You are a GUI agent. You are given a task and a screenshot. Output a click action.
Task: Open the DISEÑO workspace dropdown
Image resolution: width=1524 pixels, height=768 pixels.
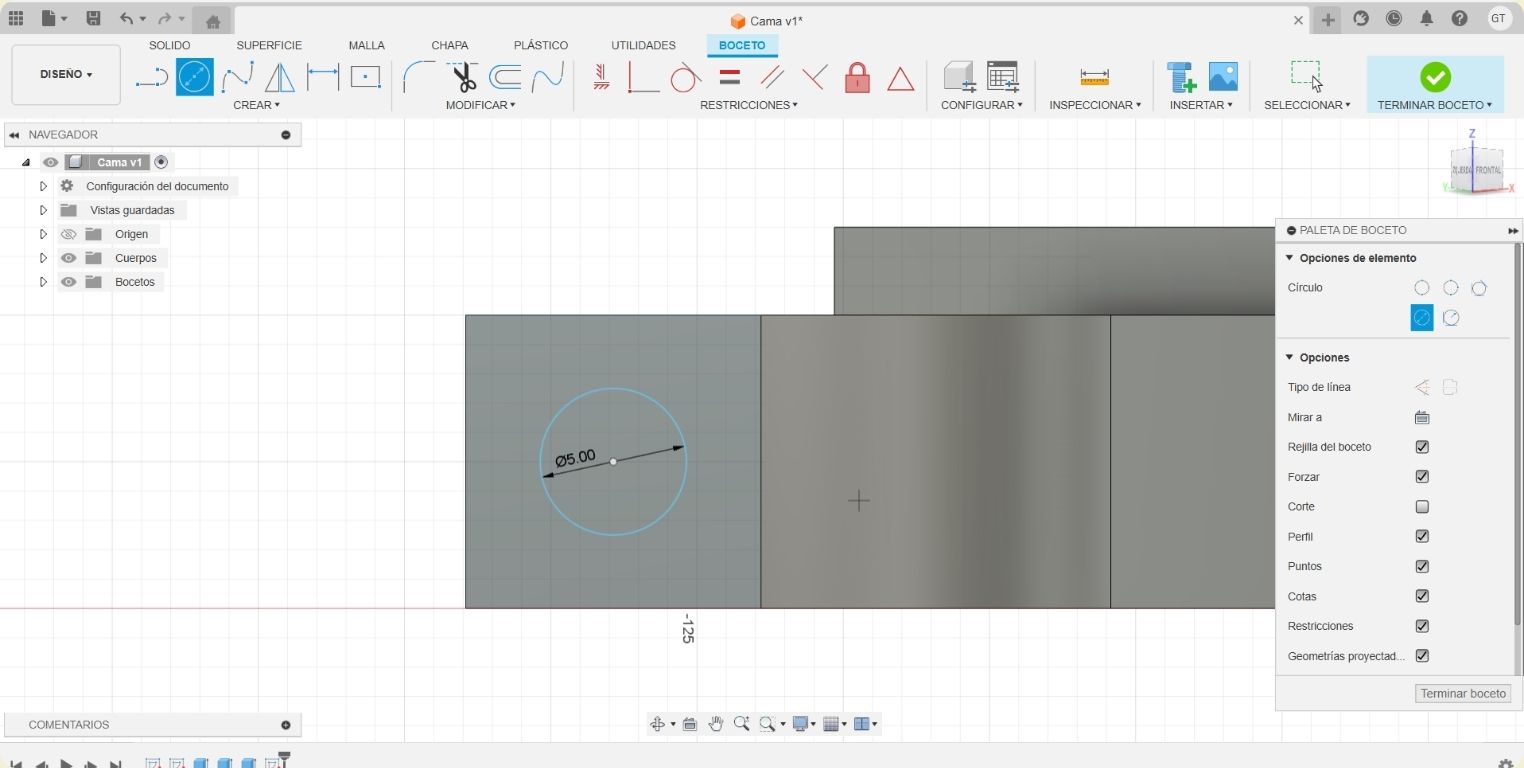click(x=66, y=75)
